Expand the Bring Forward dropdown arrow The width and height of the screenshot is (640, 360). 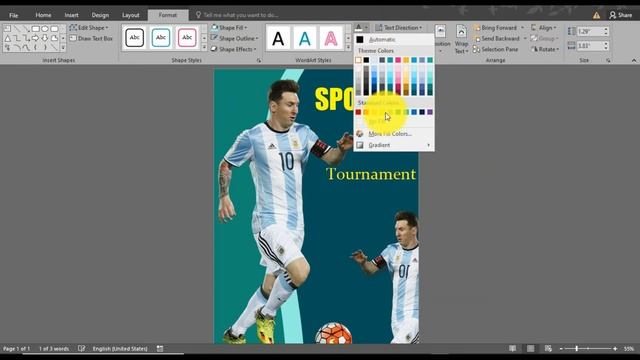click(522, 28)
